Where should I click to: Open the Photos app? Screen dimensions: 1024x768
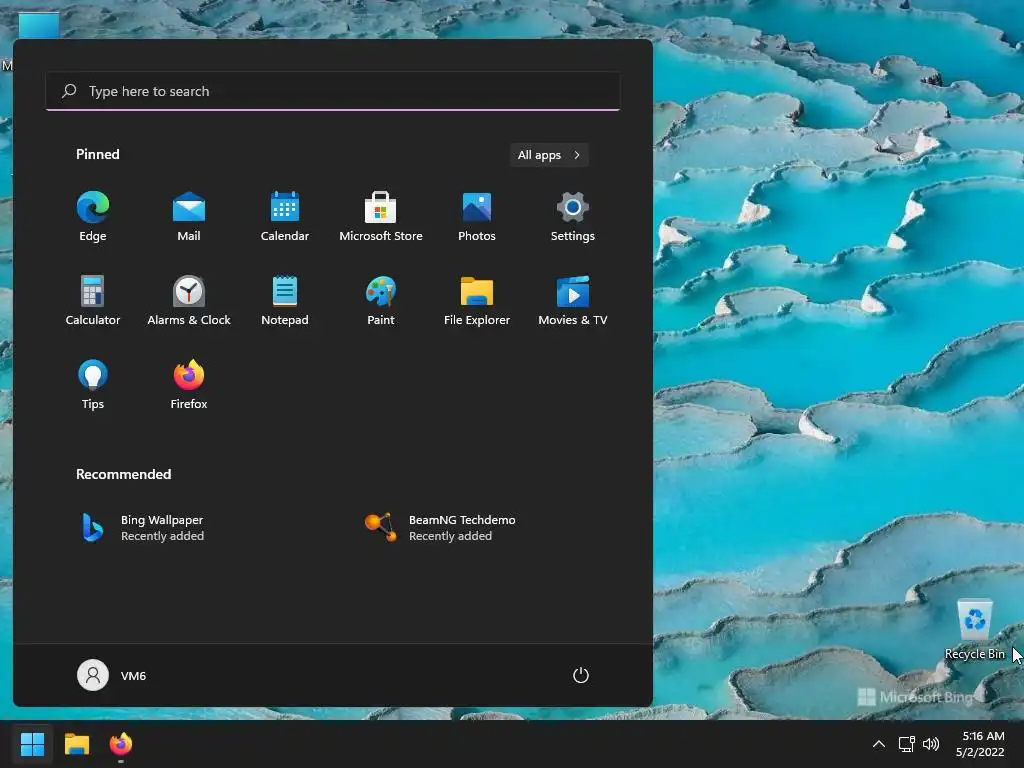point(477,217)
